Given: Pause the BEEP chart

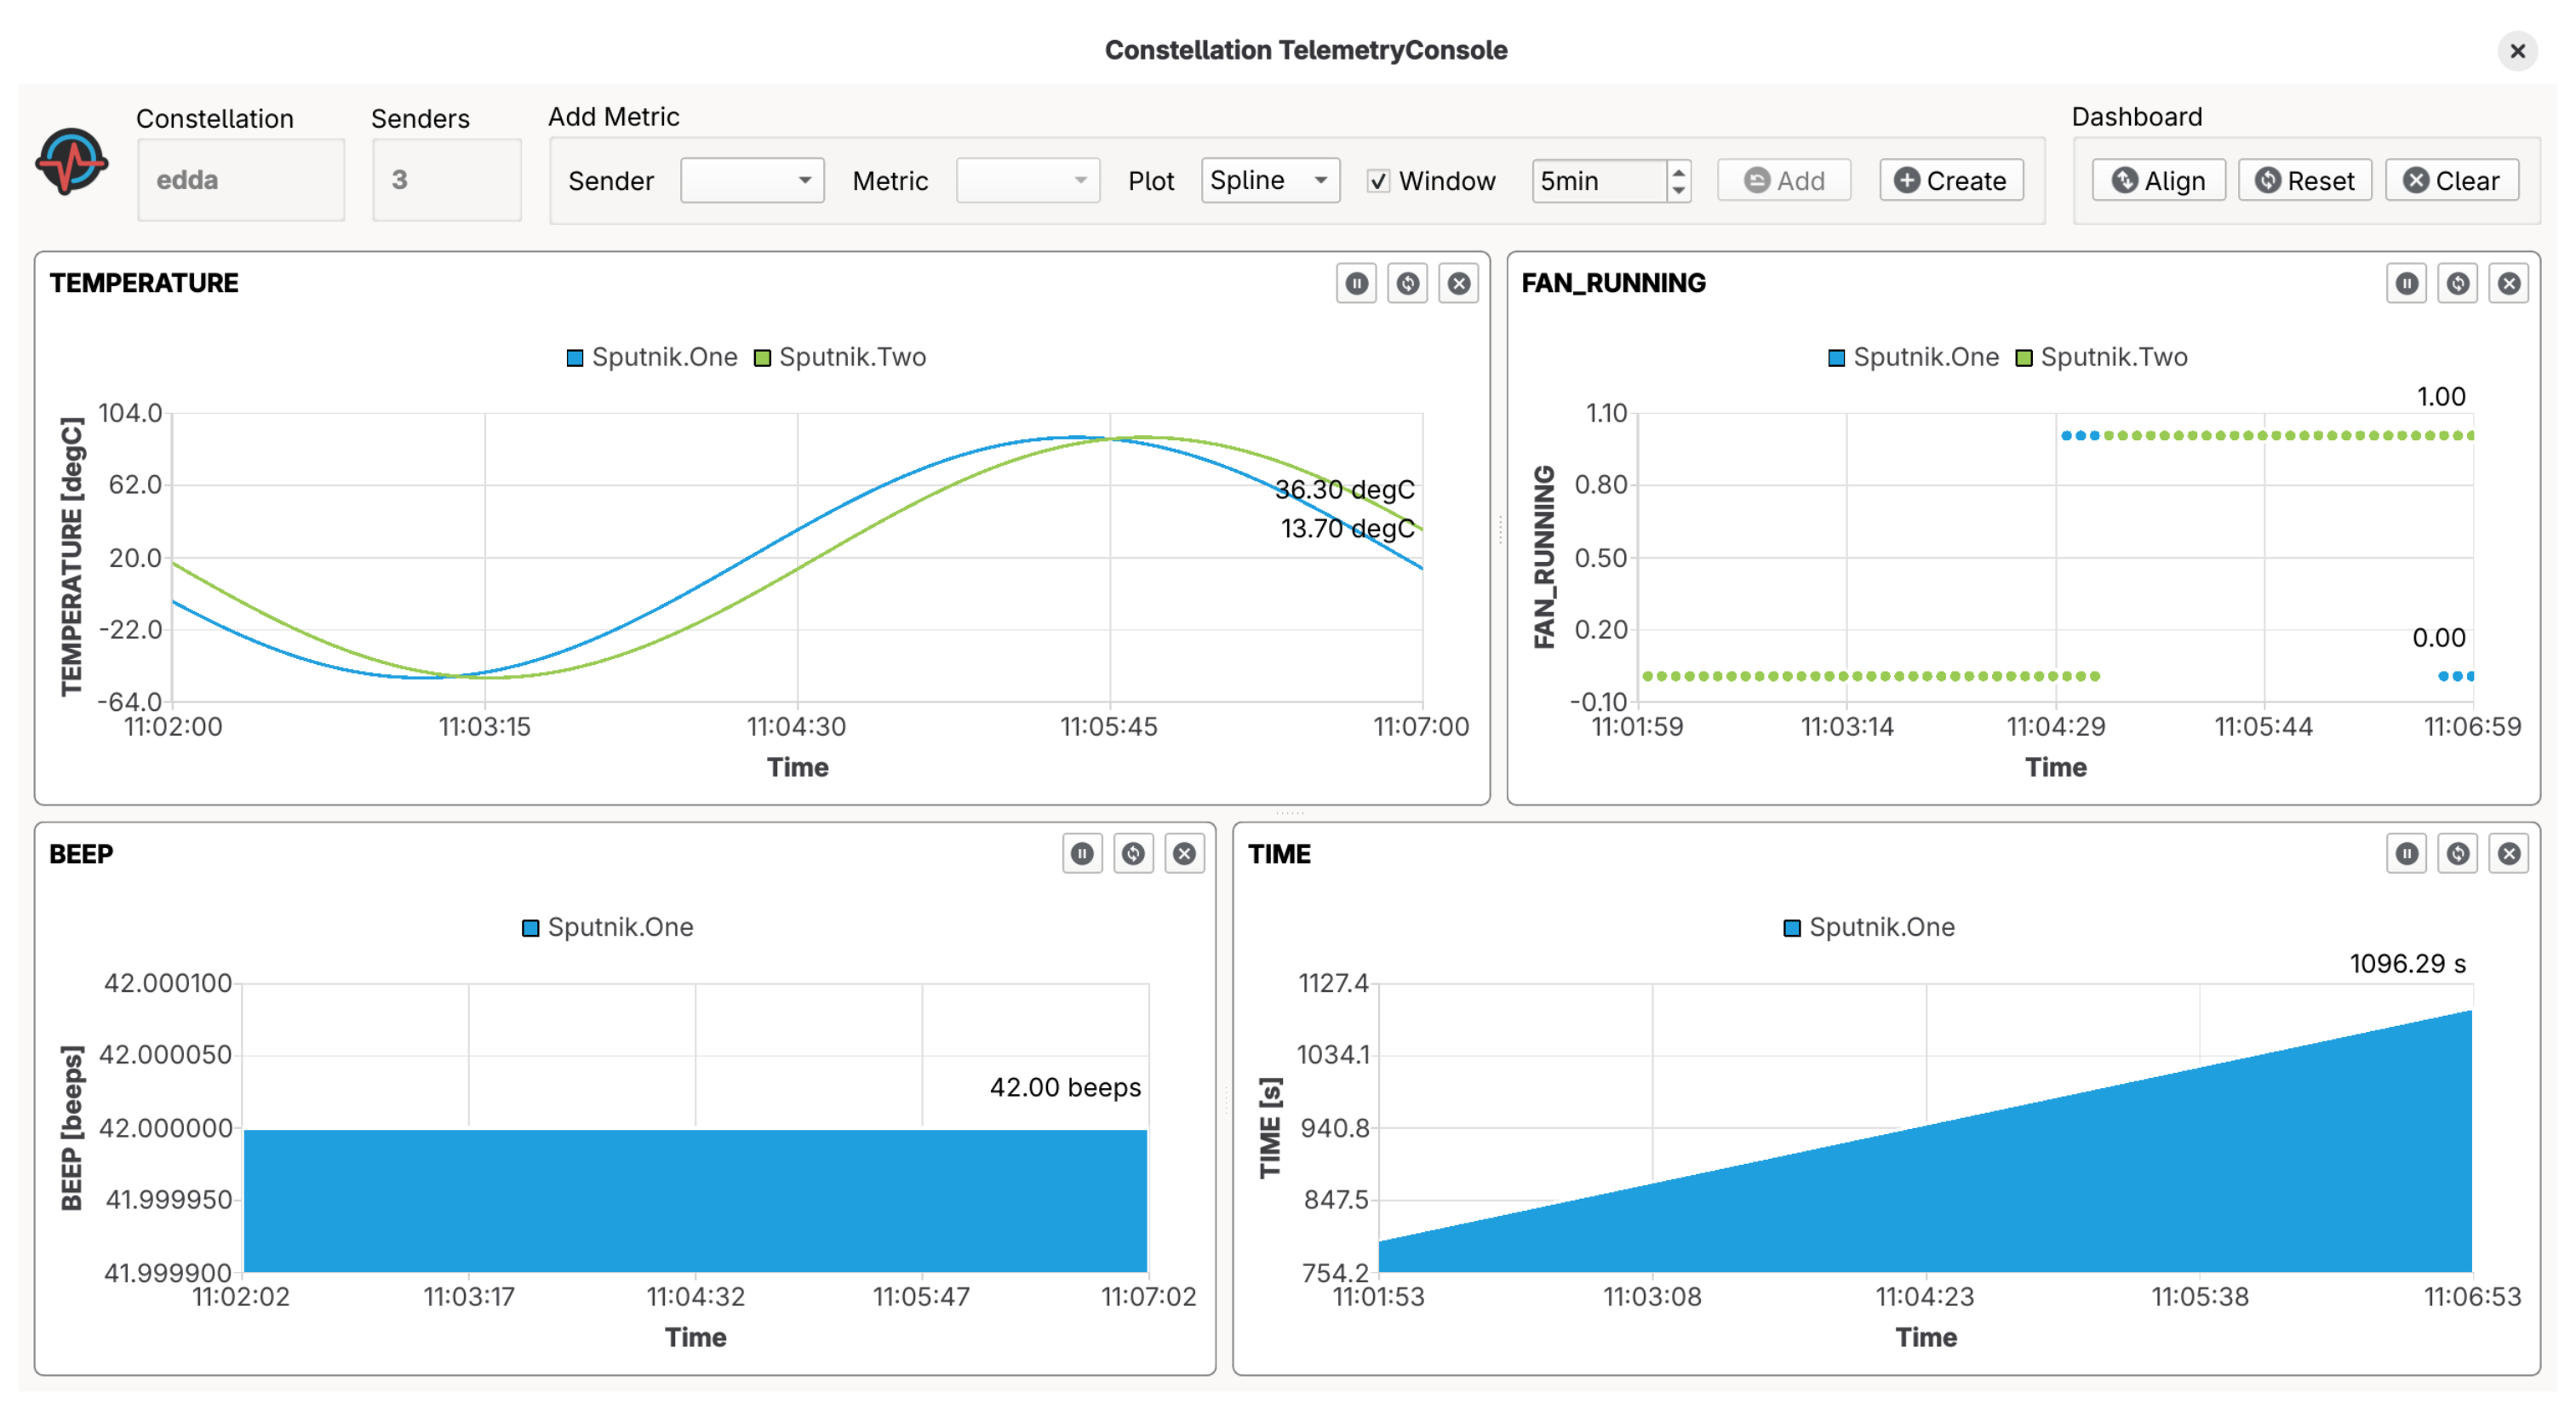Looking at the screenshot, I should (x=1082, y=854).
